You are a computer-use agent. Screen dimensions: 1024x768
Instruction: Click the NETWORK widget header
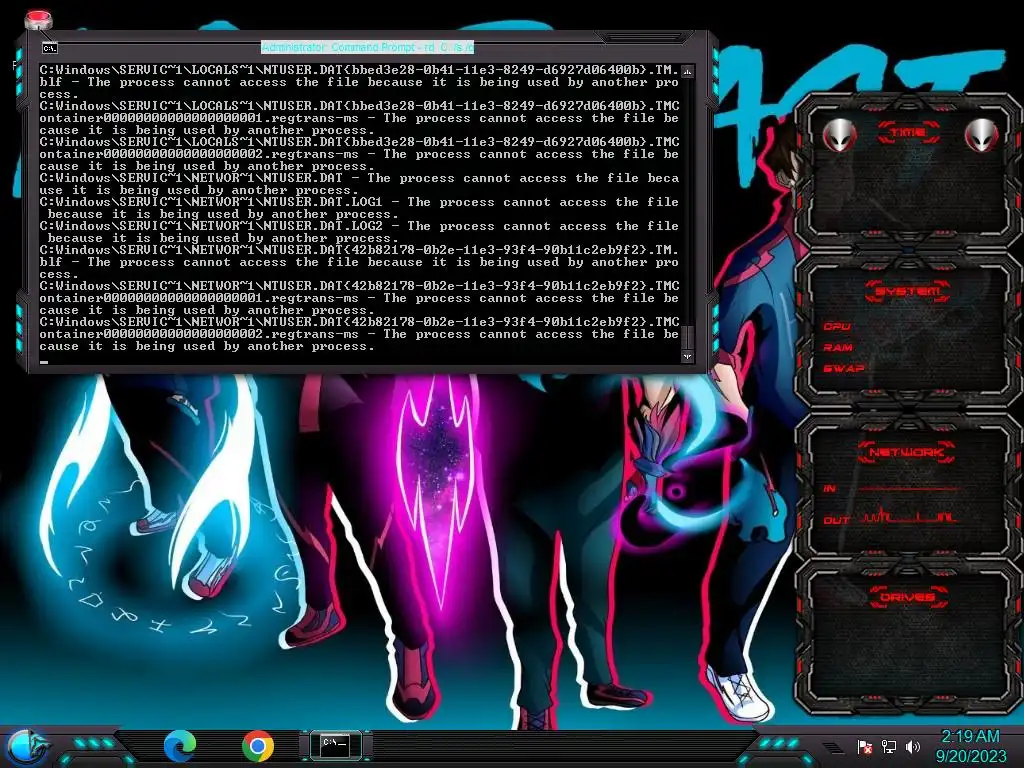906,452
